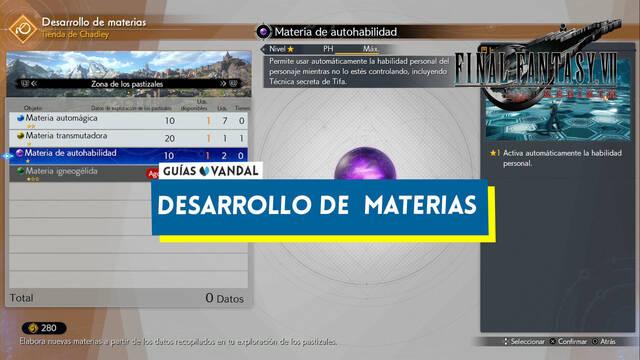Select the PH tab
640x360 pixels.
point(328,49)
